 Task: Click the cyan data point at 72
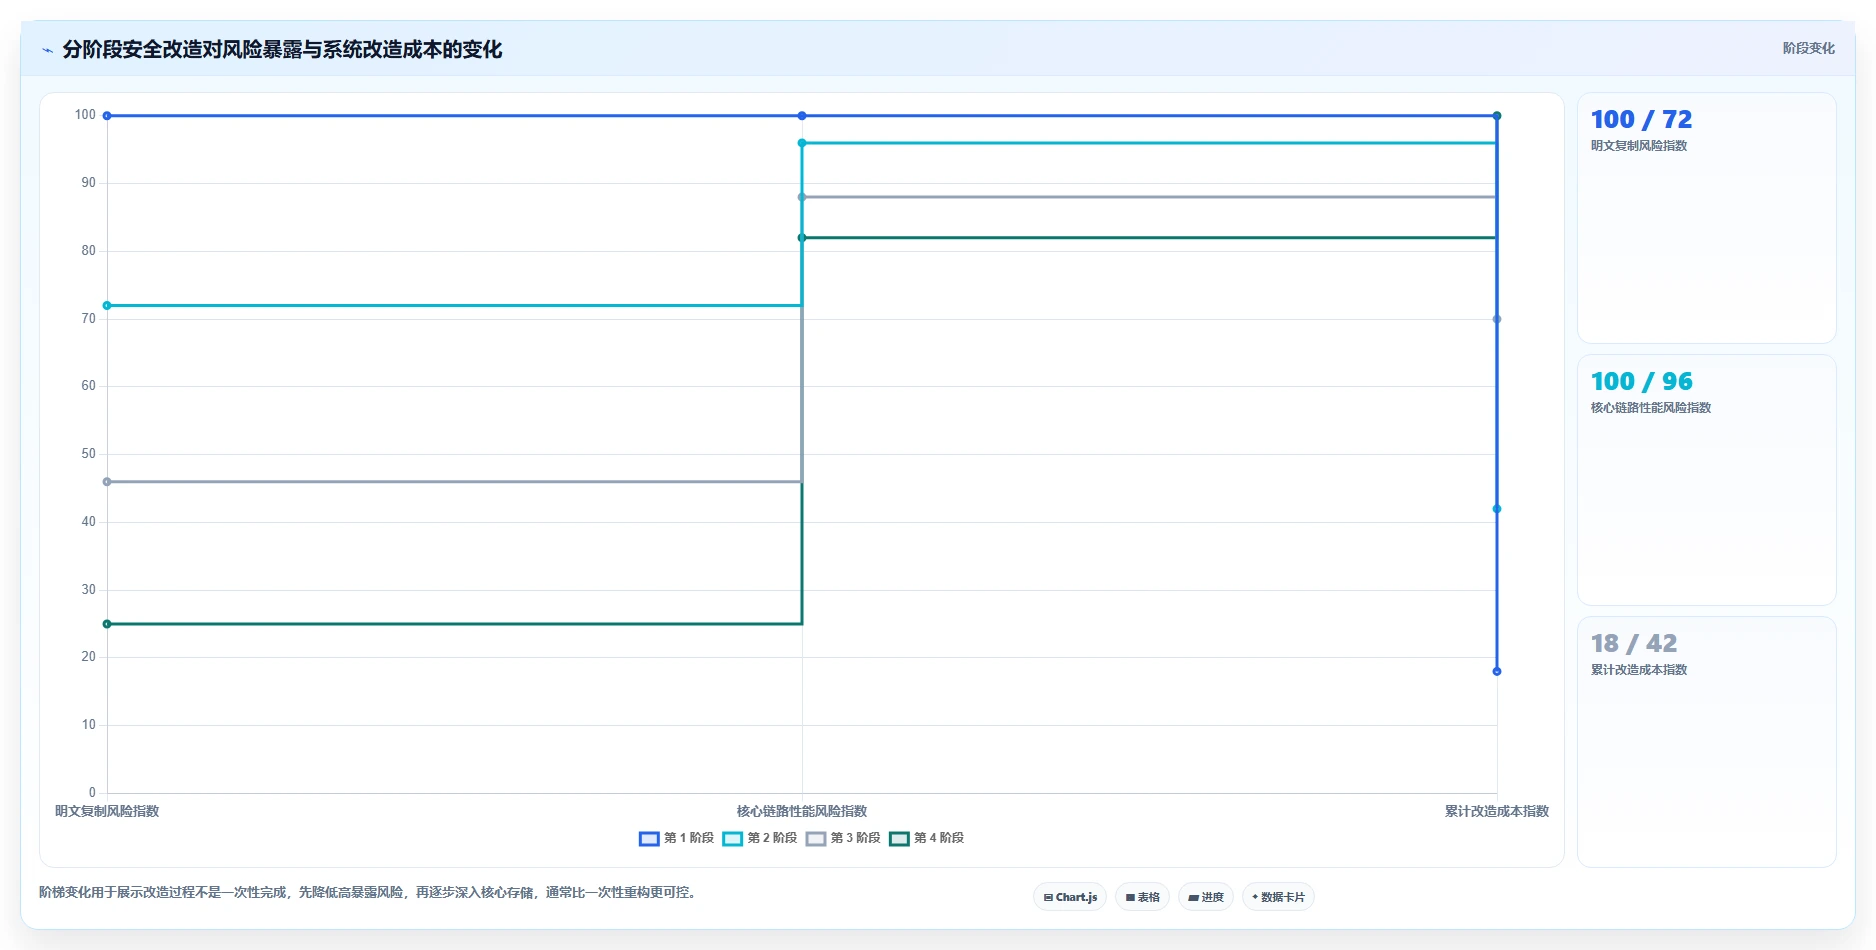pyautogui.click(x=107, y=305)
